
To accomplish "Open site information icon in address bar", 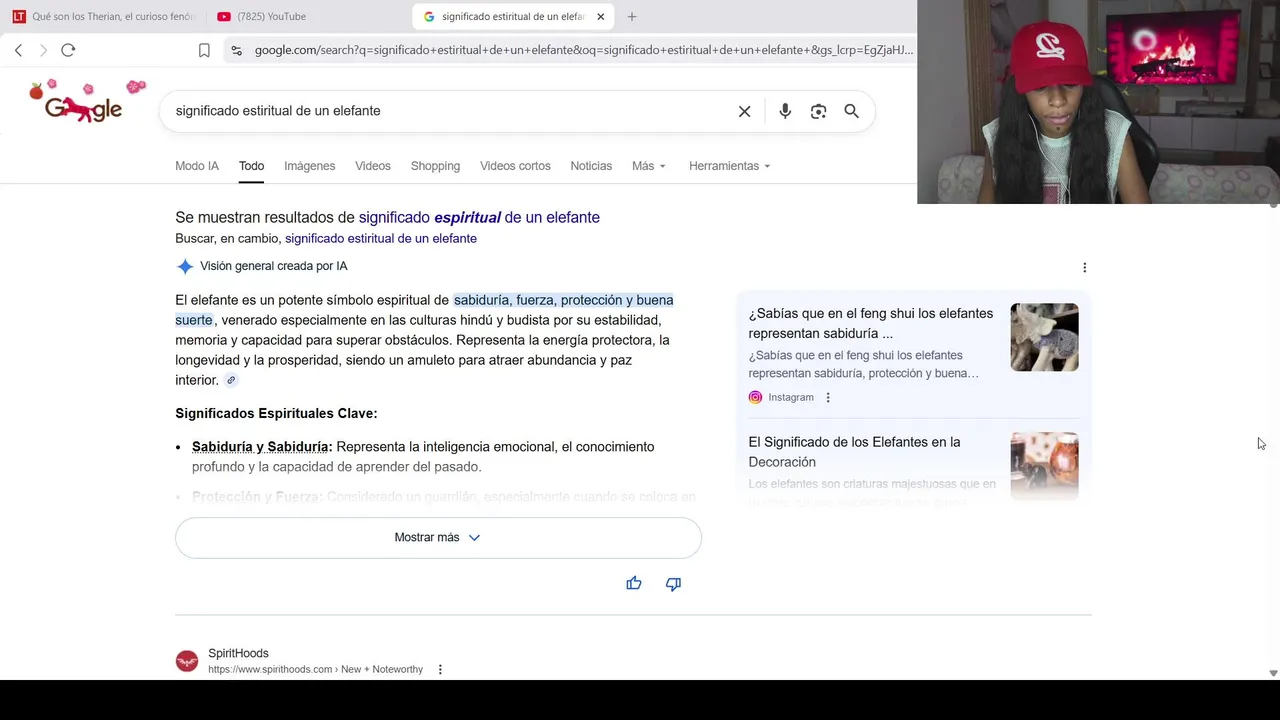I will (x=236, y=50).
